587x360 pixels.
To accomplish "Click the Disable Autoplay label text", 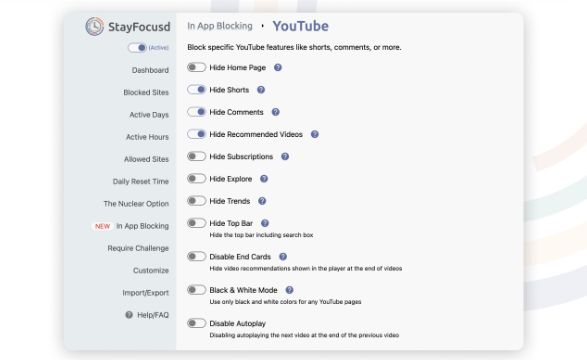I will pos(238,323).
